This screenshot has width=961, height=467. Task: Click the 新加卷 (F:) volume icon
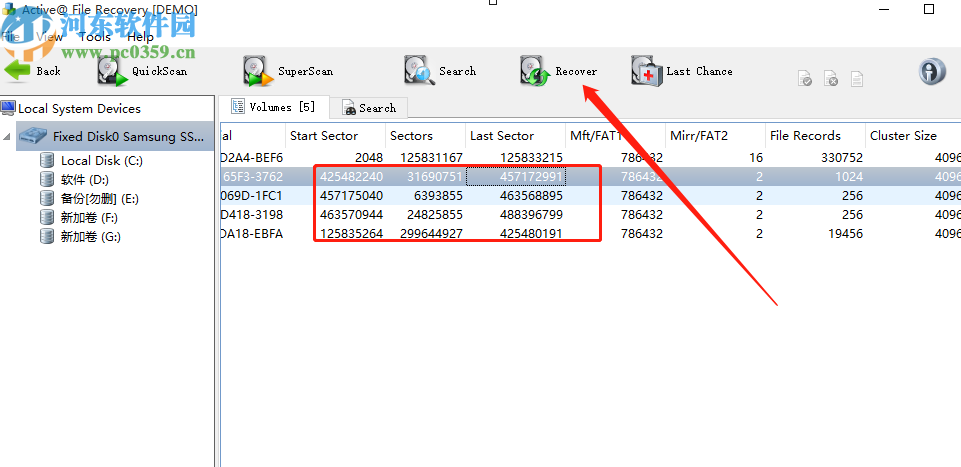pyautogui.click(x=47, y=217)
